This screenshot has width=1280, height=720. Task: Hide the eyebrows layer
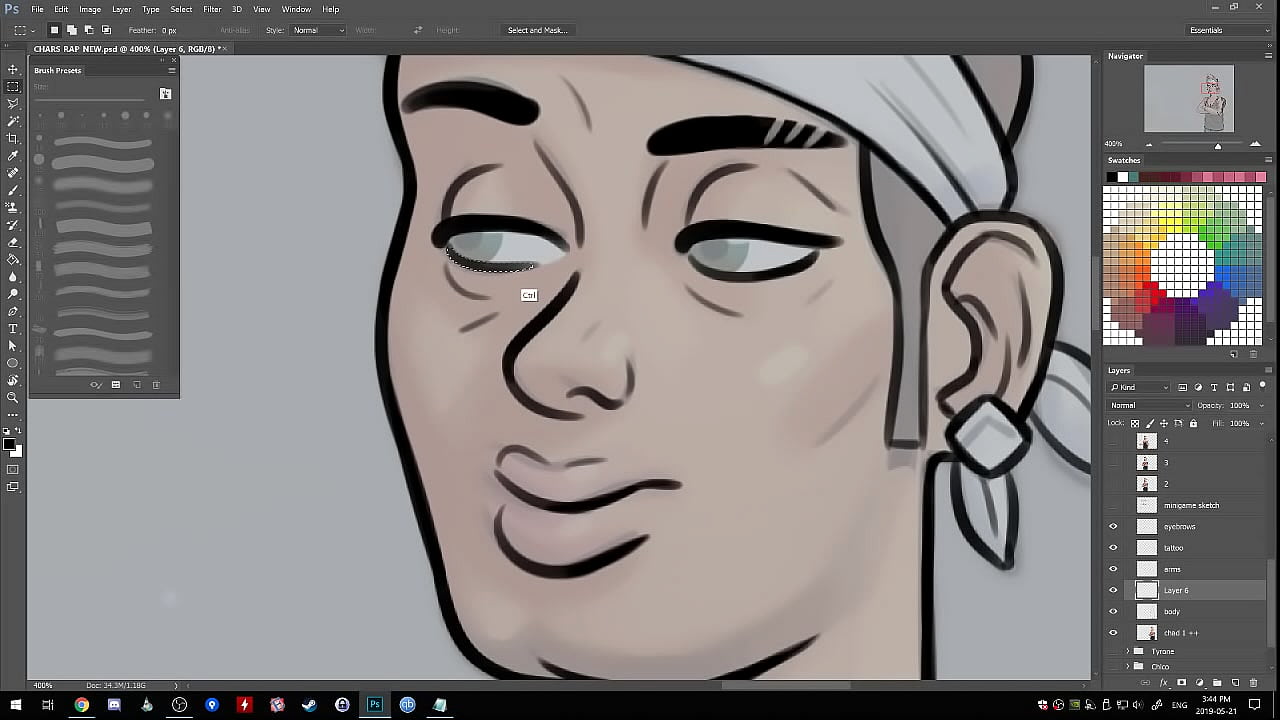click(1113, 527)
